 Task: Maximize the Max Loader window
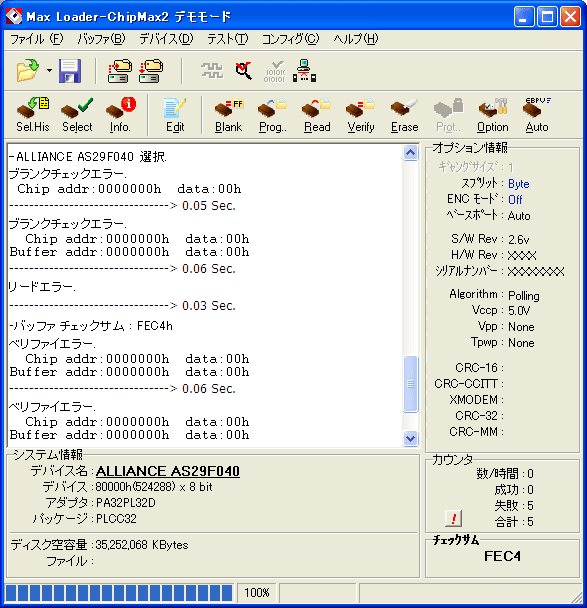[x=547, y=17]
